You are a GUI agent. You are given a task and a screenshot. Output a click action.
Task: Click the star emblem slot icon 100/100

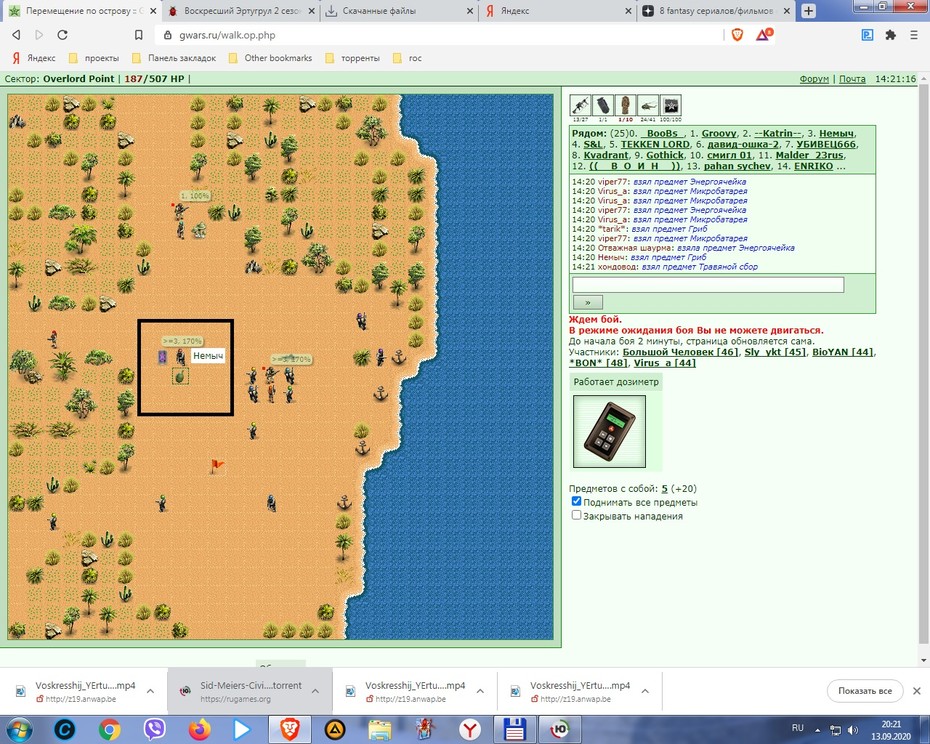670,105
